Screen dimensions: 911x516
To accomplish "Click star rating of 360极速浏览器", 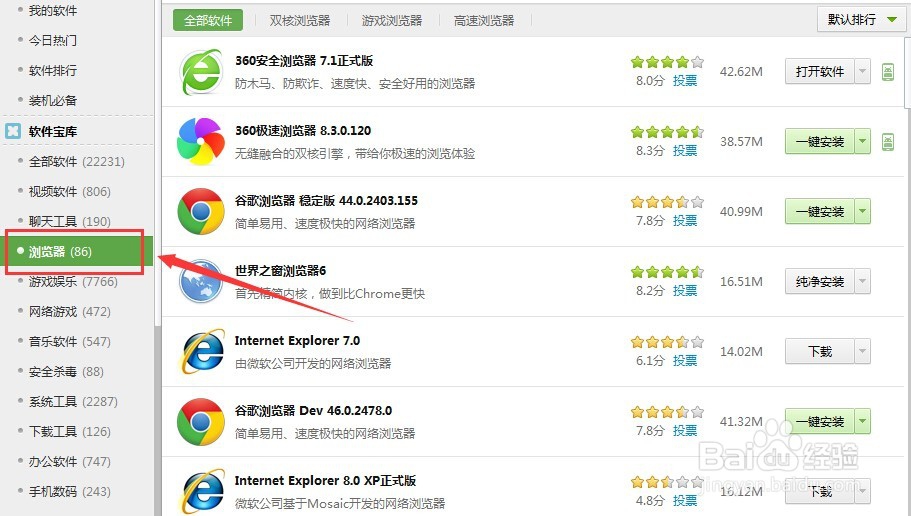I will tap(668, 132).
